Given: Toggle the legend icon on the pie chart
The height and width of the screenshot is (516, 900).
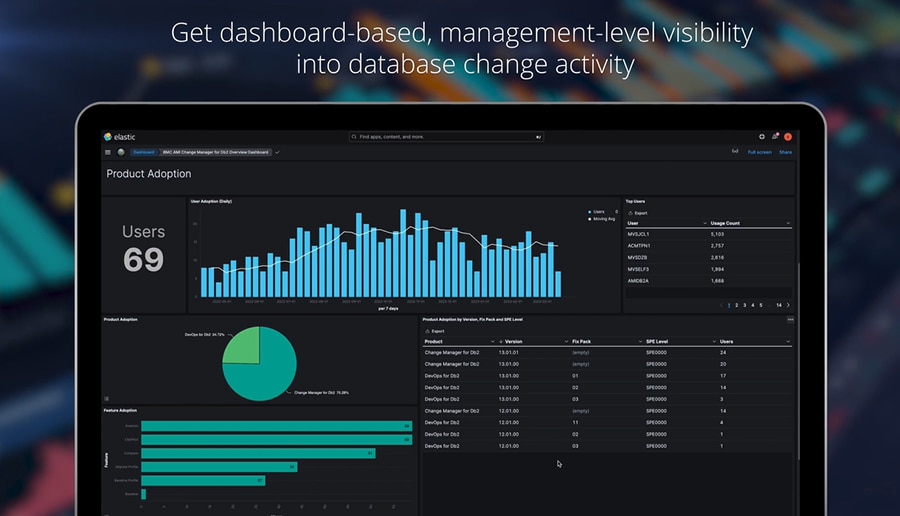Looking at the screenshot, I should (x=107, y=398).
